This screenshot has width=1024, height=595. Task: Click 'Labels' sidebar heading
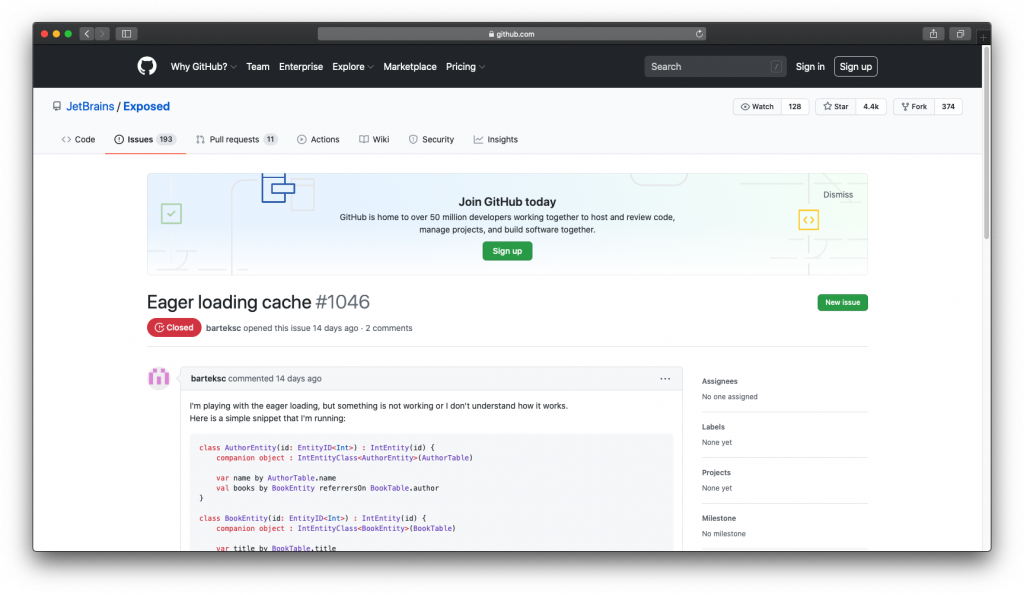click(713, 427)
